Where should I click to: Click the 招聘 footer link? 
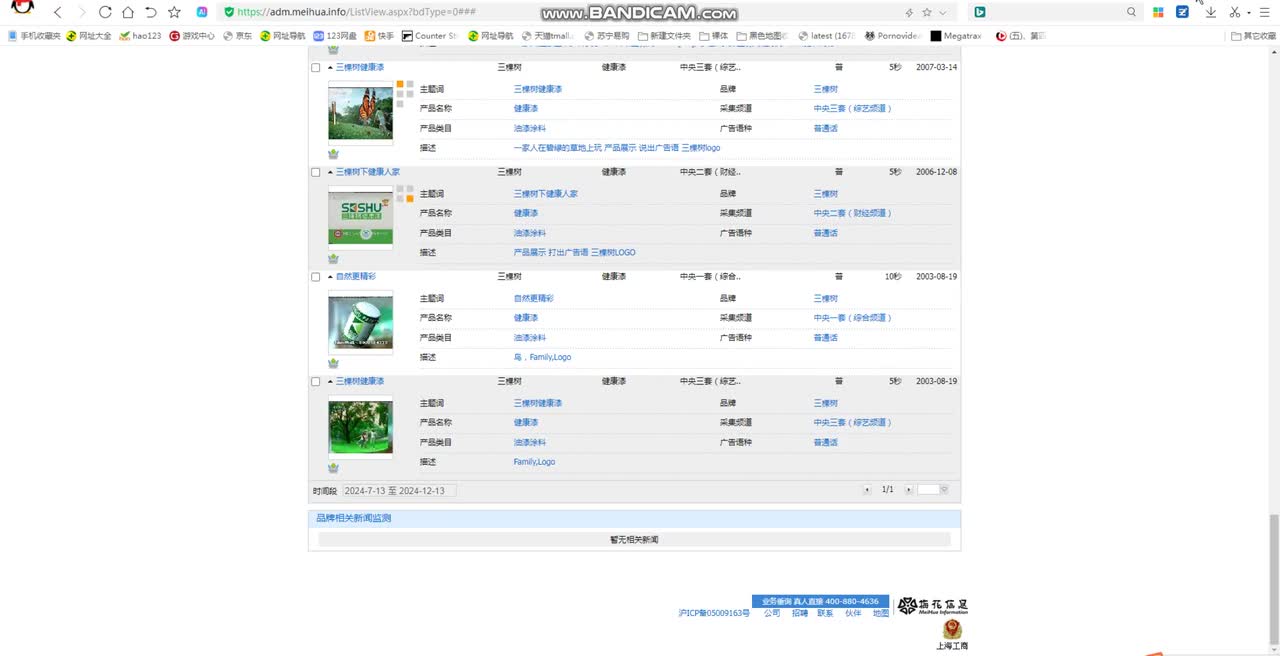pos(800,613)
